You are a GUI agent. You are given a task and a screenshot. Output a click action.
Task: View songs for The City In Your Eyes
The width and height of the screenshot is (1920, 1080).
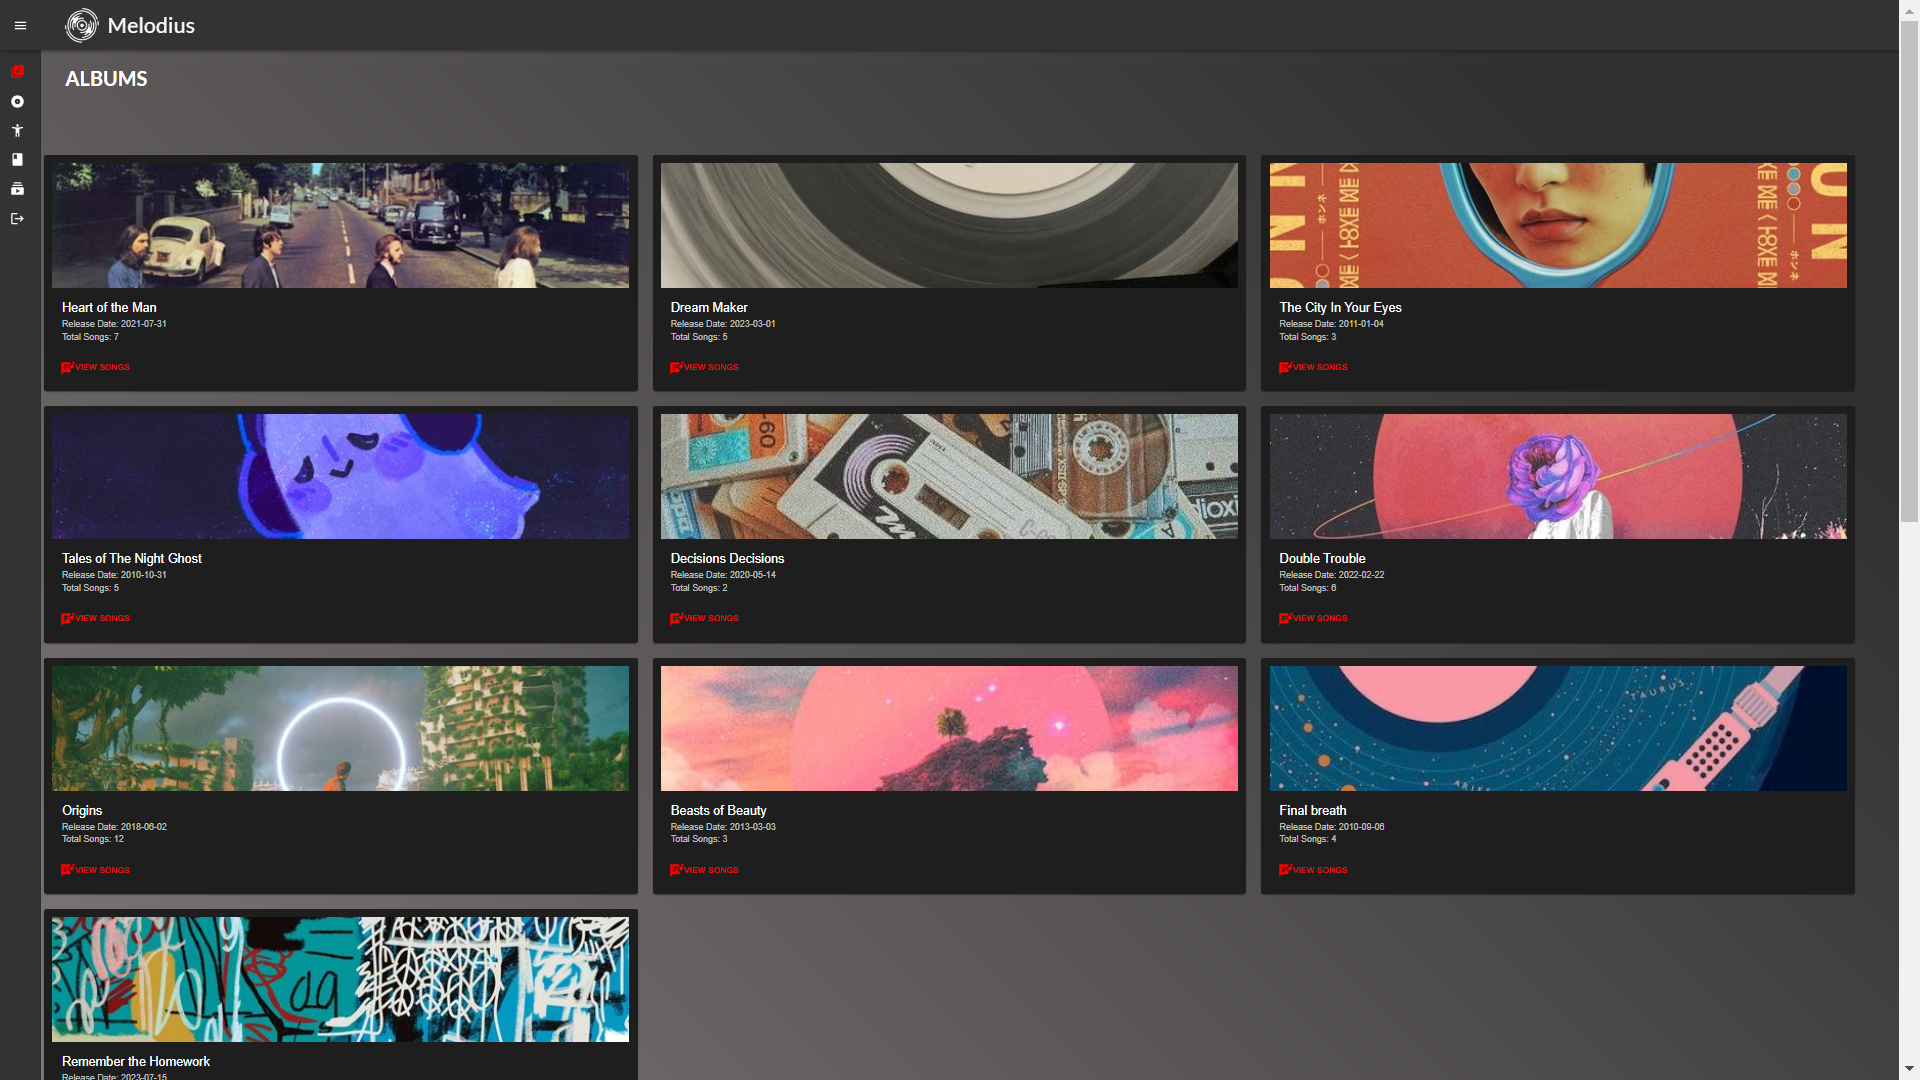[x=1313, y=367]
